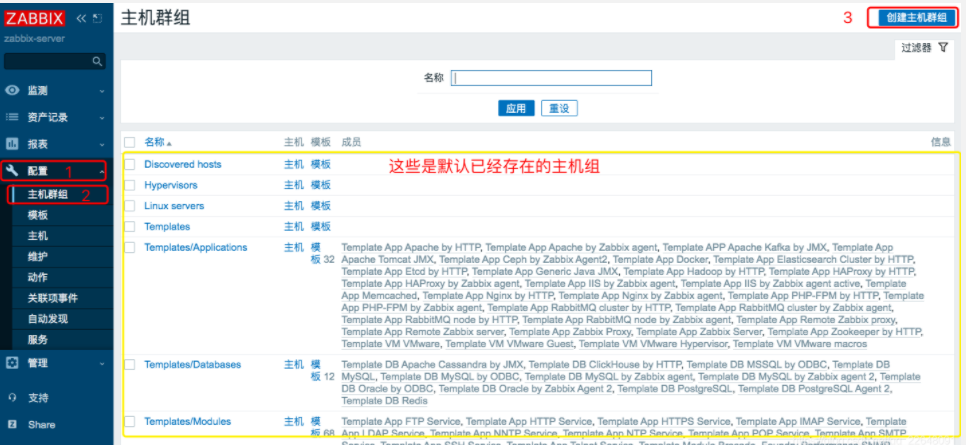The width and height of the screenshot is (966, 445).
Task: Open Template App Docker member link
Action: click(660, 259)
